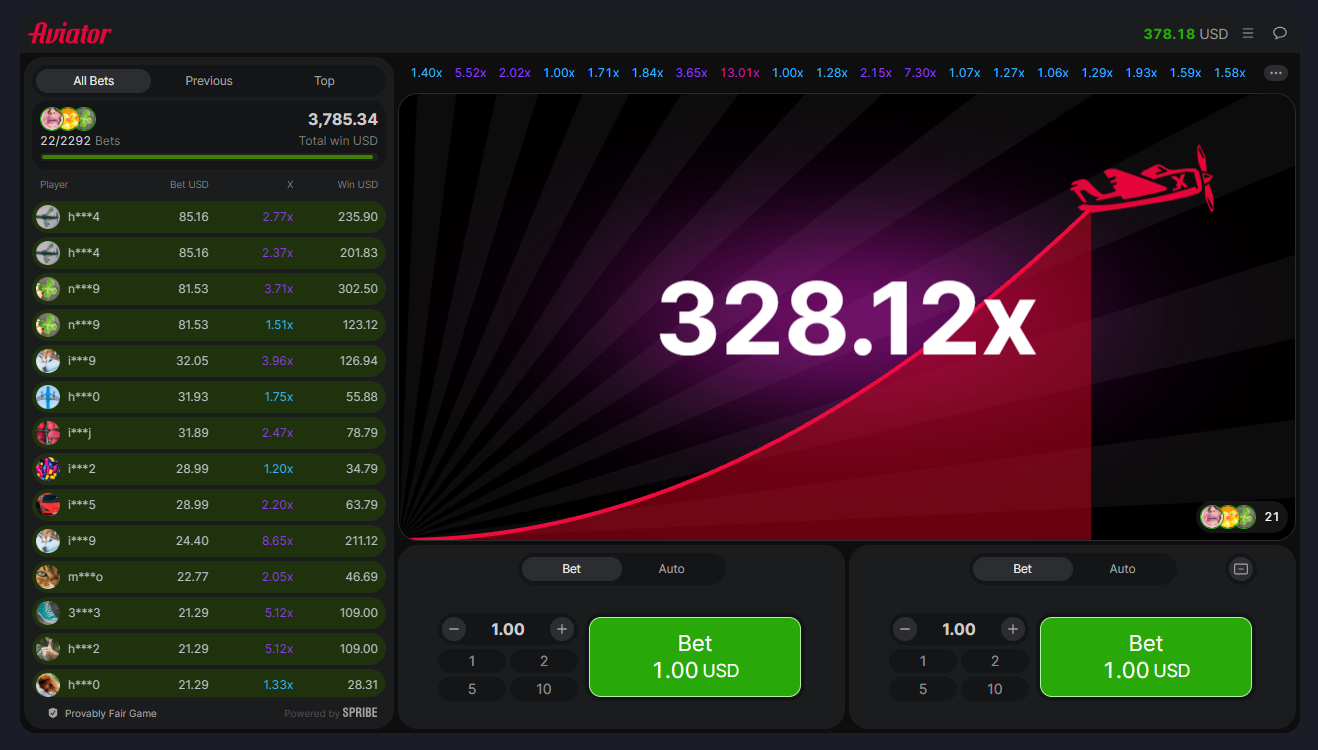1318x750 pixels.
Task: Click player avatars beside count 21
Action: click(x=1228, y=517)
